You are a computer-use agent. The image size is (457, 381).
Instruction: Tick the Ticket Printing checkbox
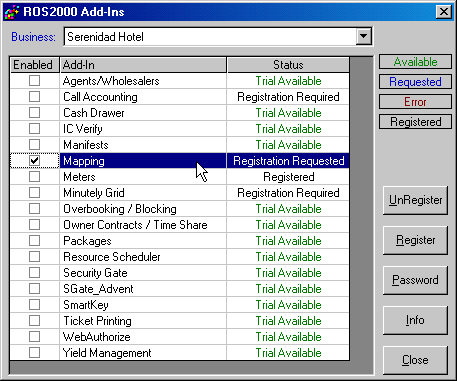(34, 321)
